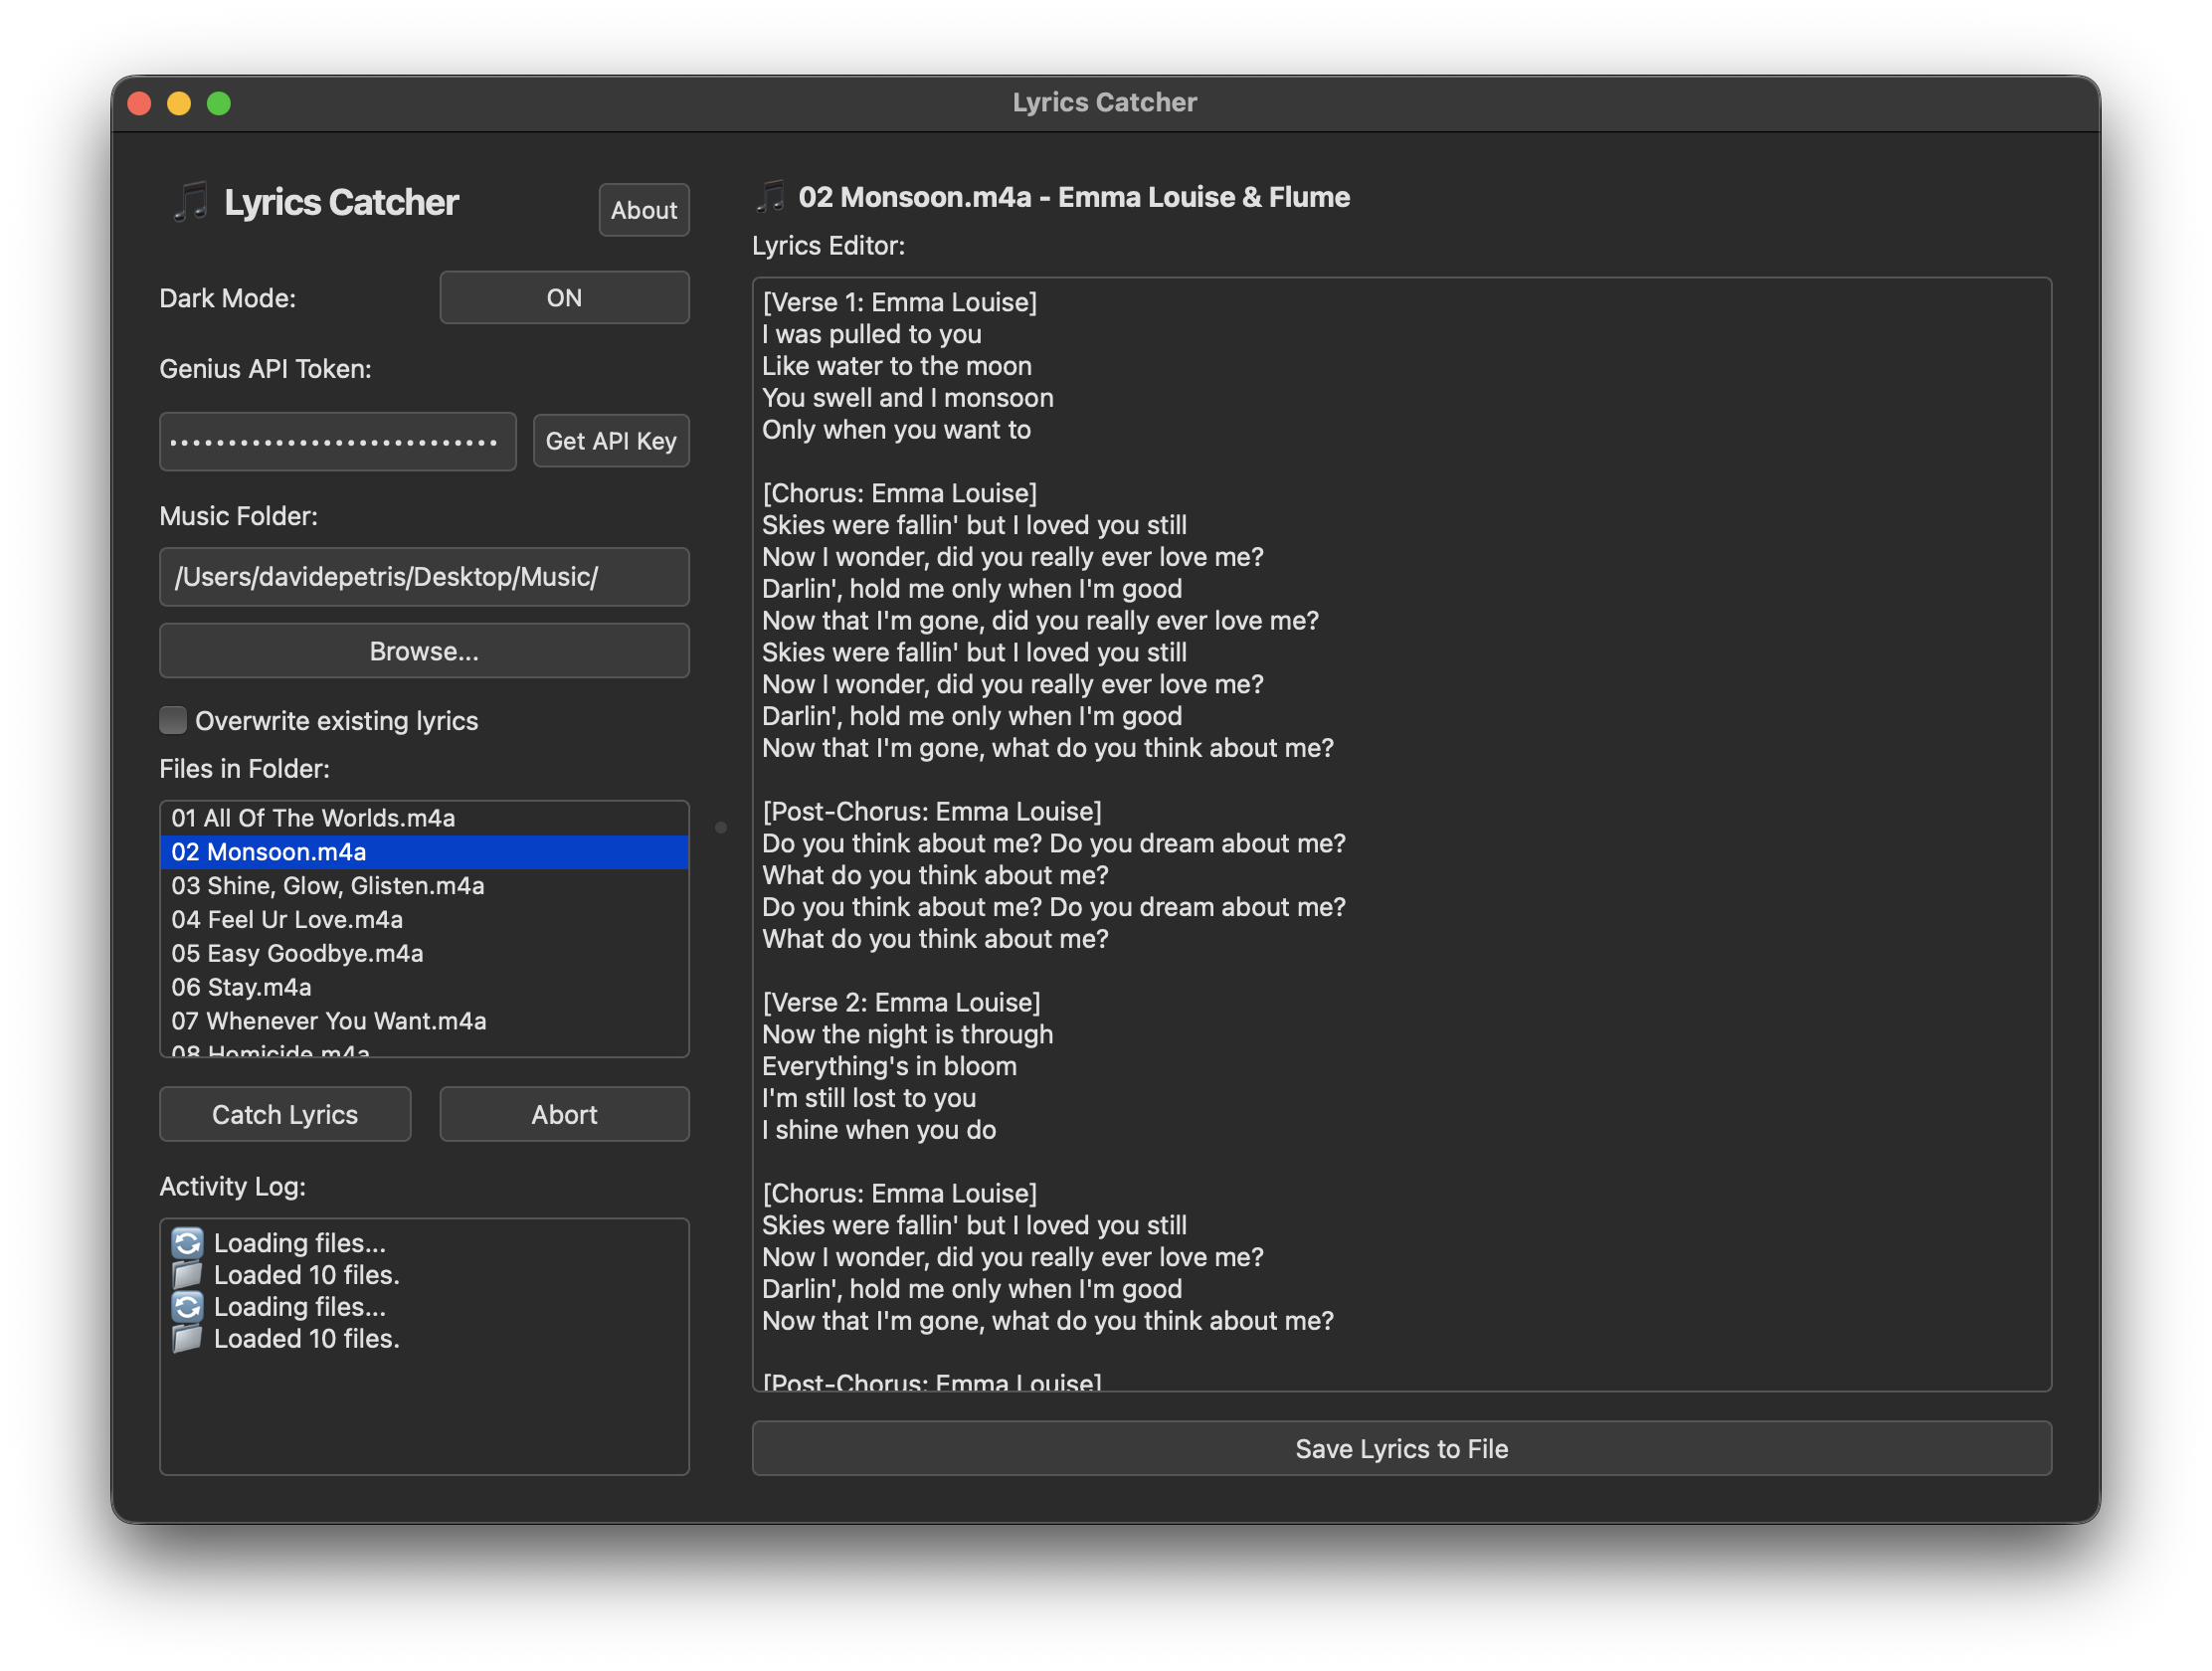Click the Browse... folder button
The height and width of the screenshot is (1671, 2212).
pyautogui.click(x=424, y=651)
